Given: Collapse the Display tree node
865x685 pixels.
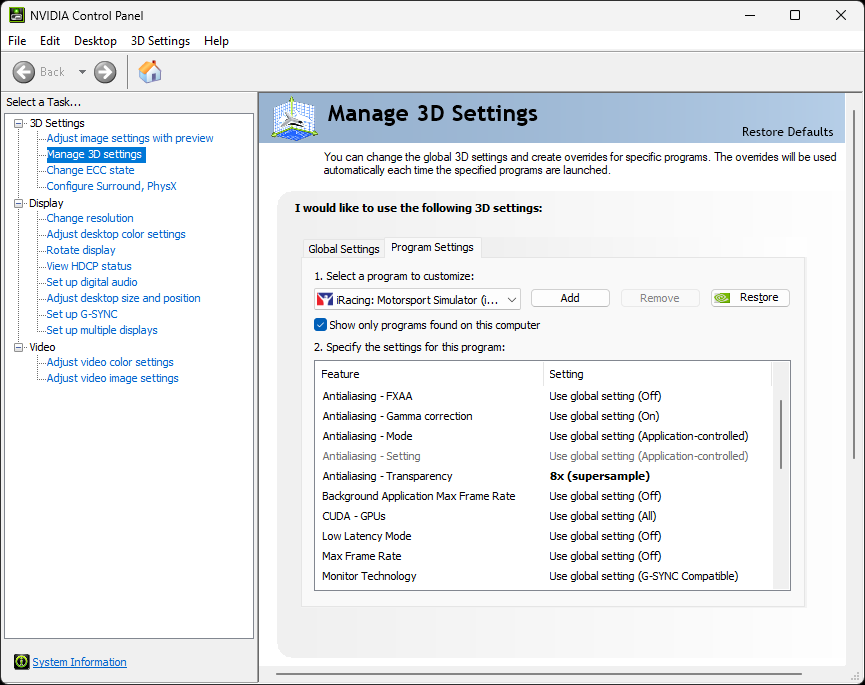Looking at the screenshot, I should click(x=18, y=204).
